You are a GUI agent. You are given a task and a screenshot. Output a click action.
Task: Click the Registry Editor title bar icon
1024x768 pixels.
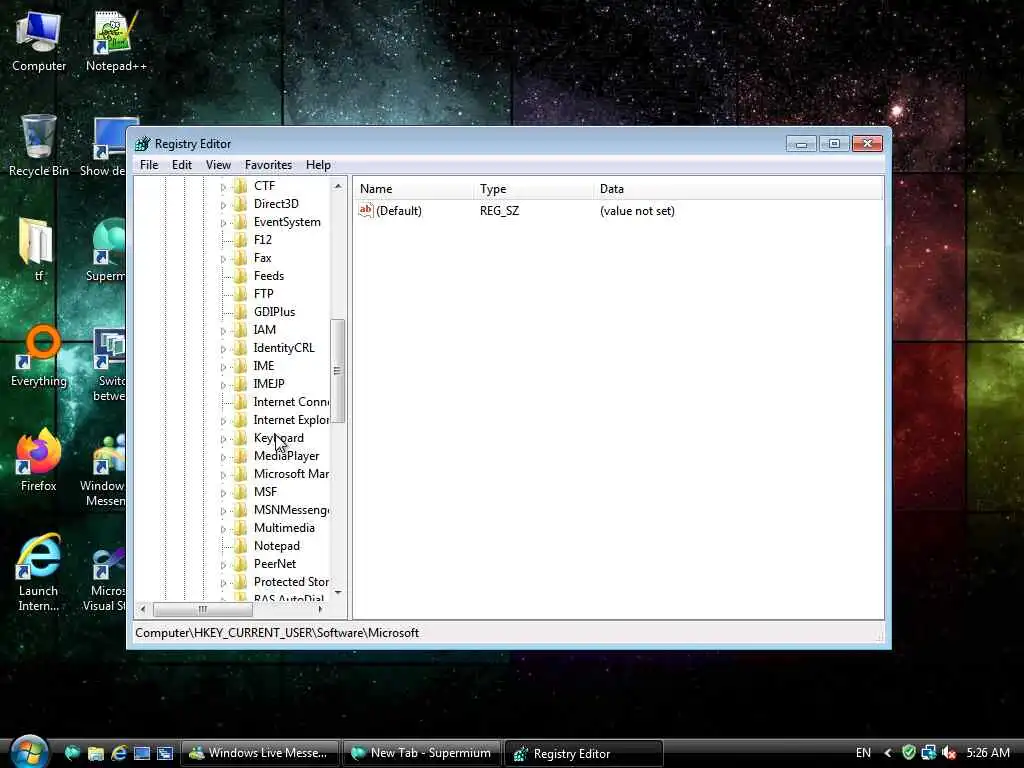pyautogui.click(x=142, y=144)
